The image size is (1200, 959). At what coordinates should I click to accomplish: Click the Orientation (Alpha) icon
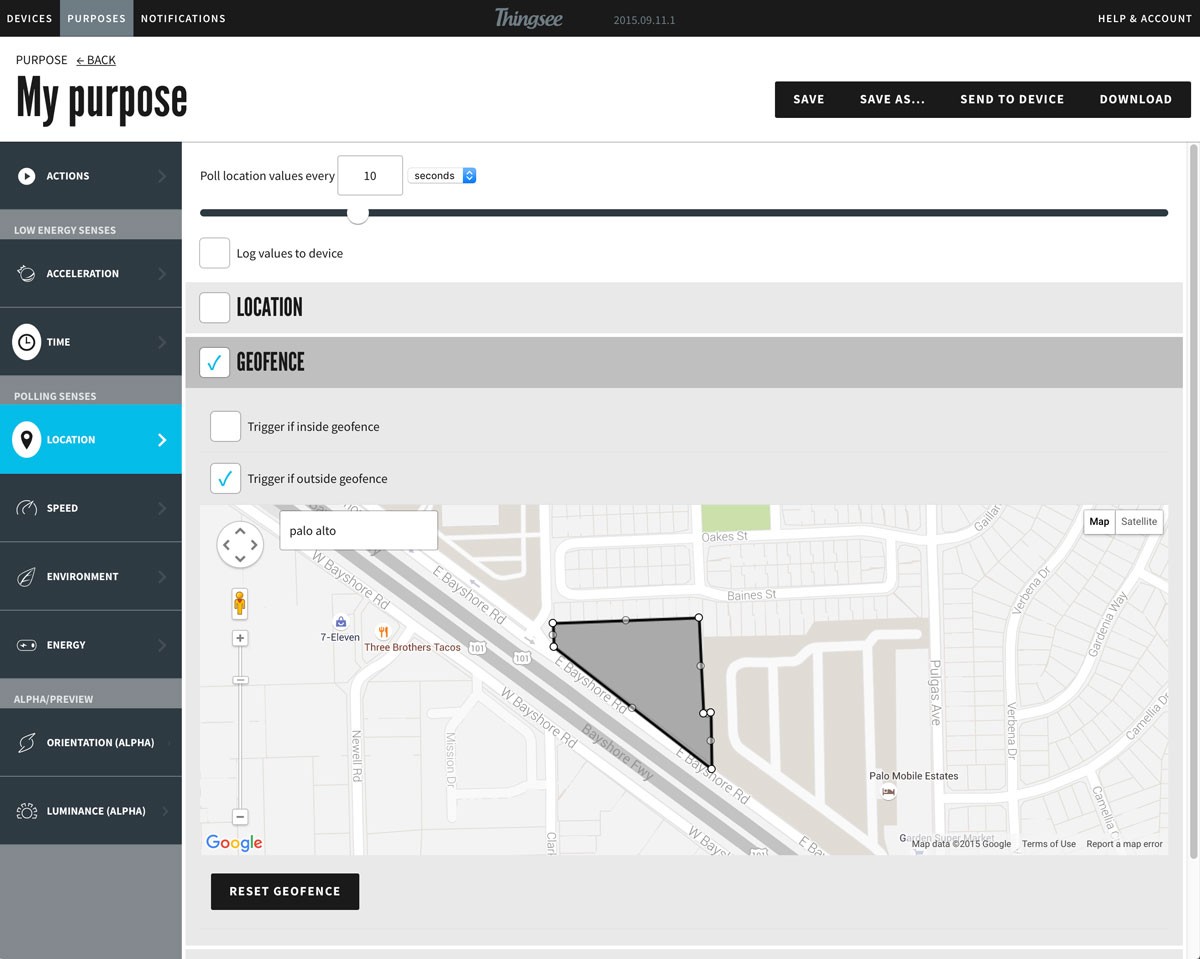[x=27, y=743]
